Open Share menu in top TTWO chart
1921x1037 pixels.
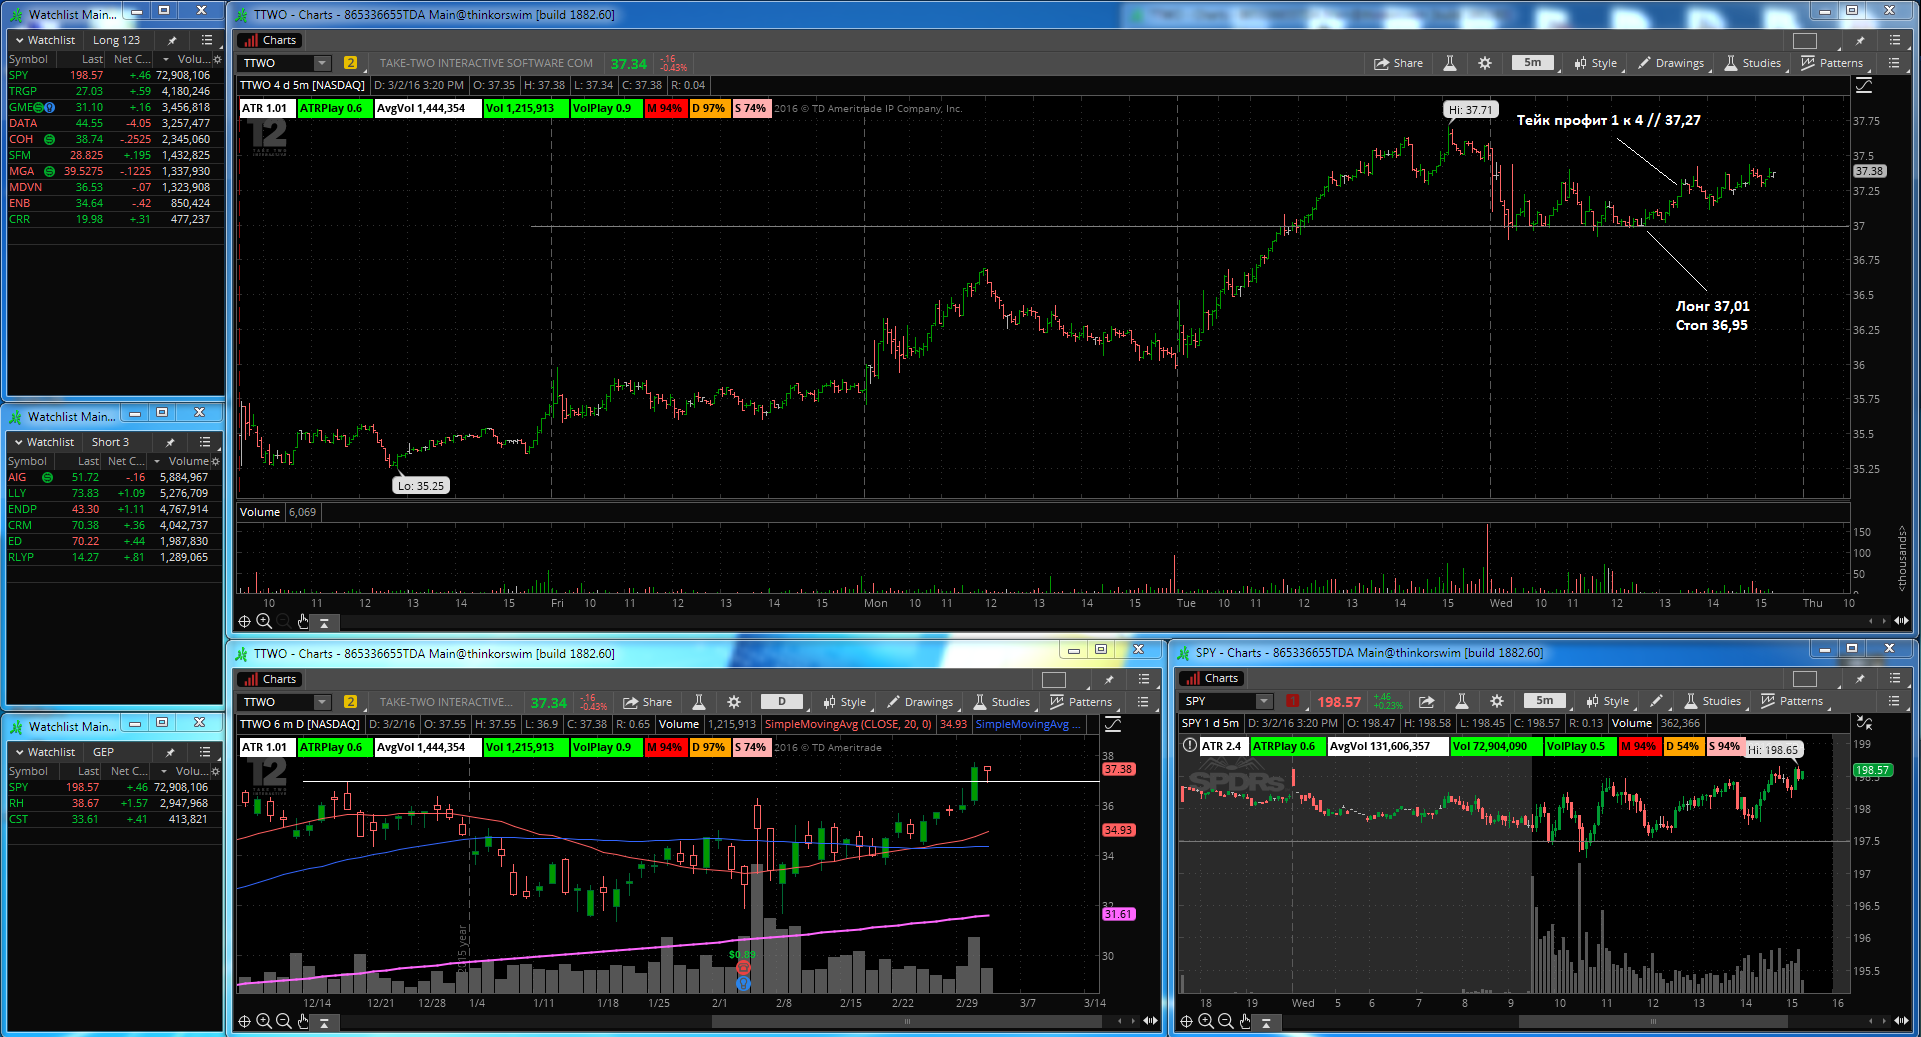tap(1398, 63)
